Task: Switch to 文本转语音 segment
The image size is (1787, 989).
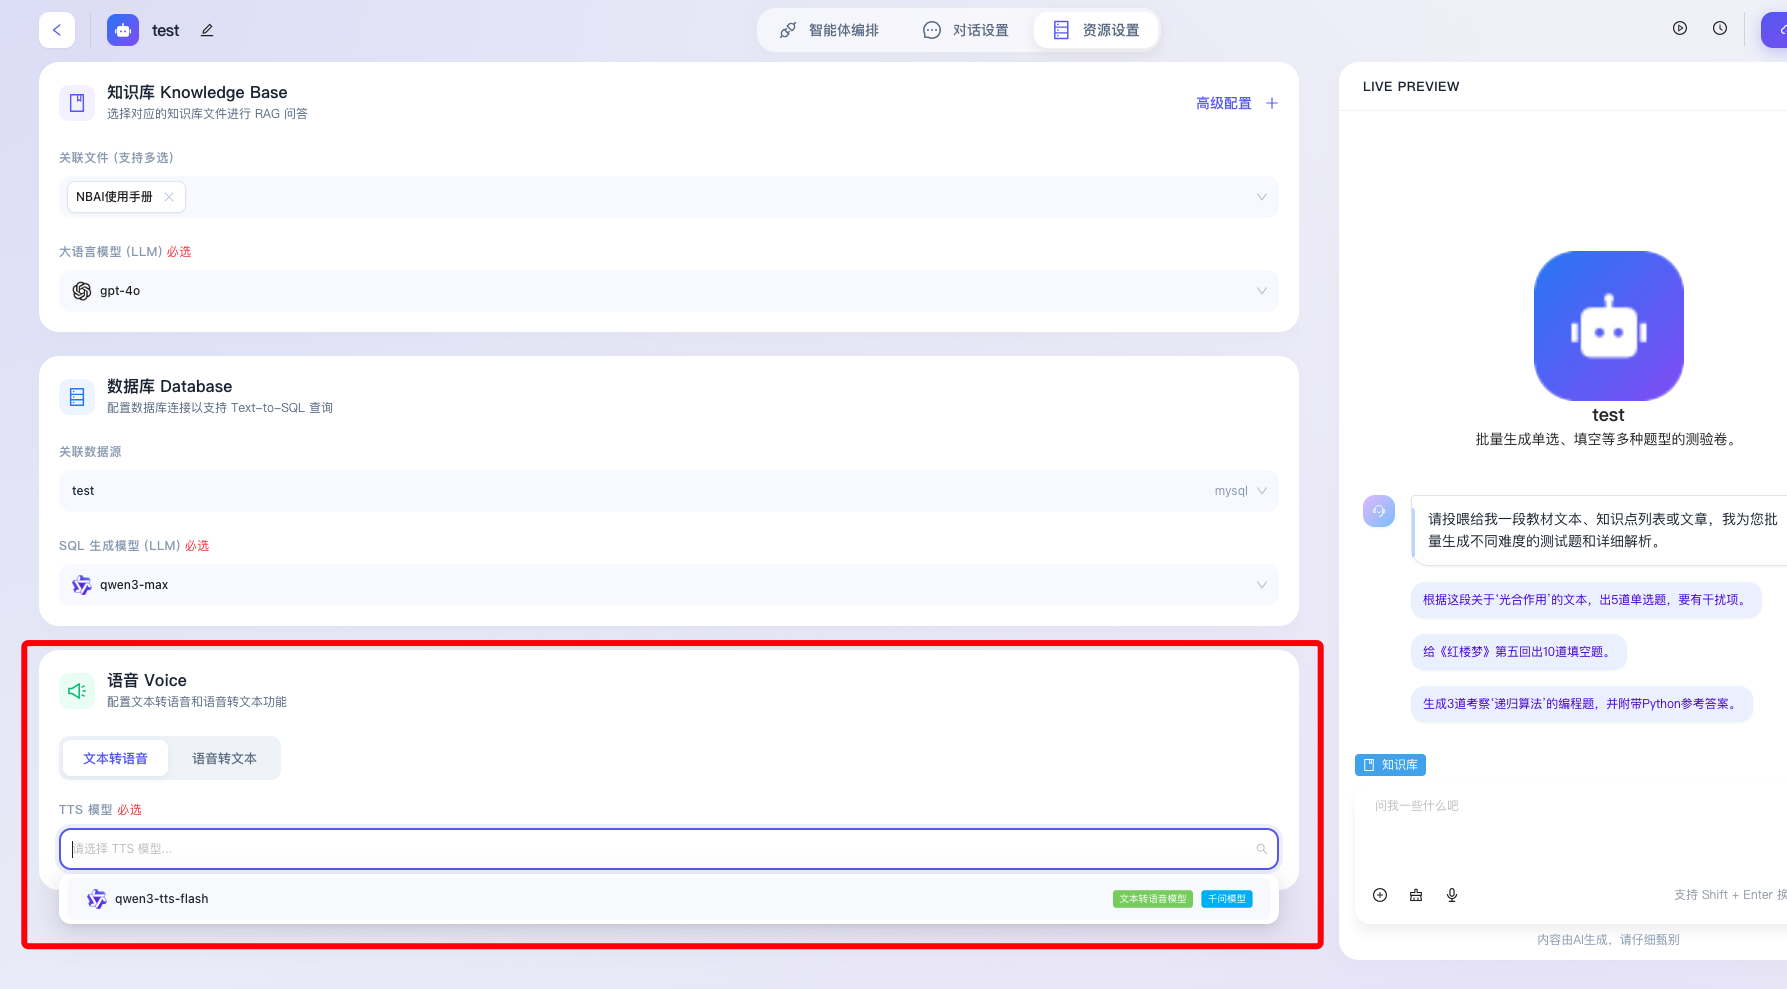Action: 115,759
